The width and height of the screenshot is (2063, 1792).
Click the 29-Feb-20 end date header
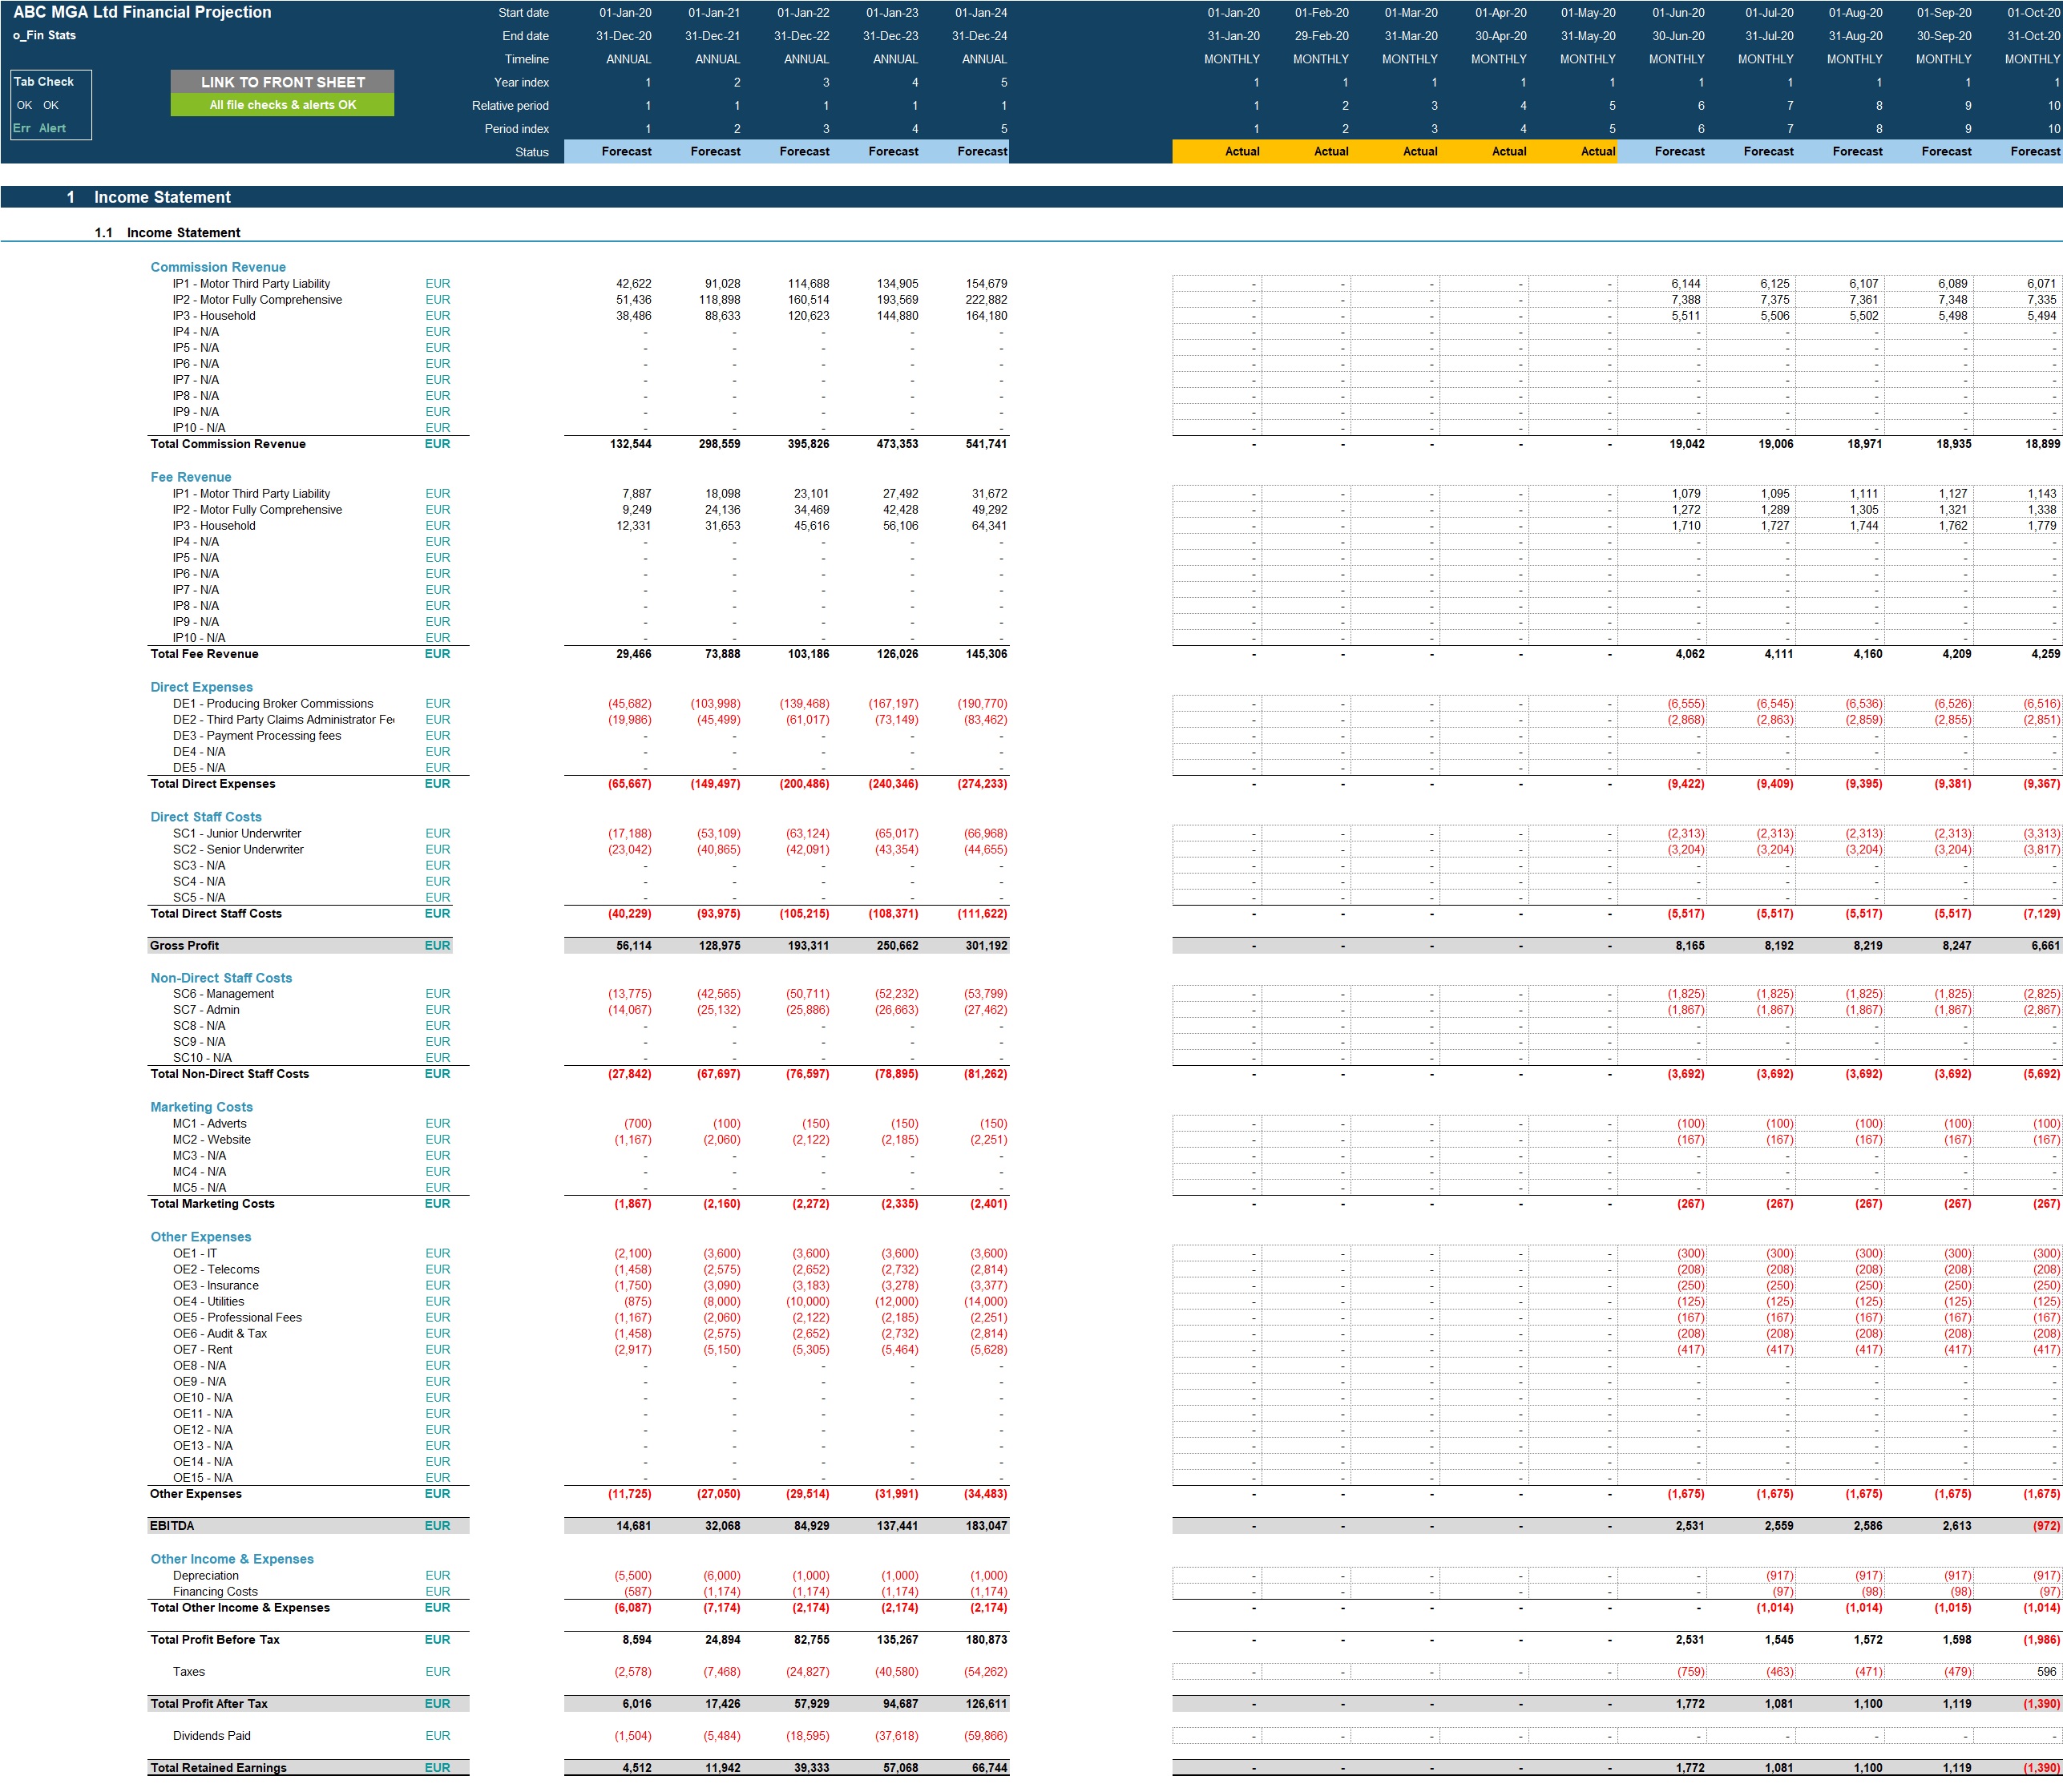[x=1321, y=36]
